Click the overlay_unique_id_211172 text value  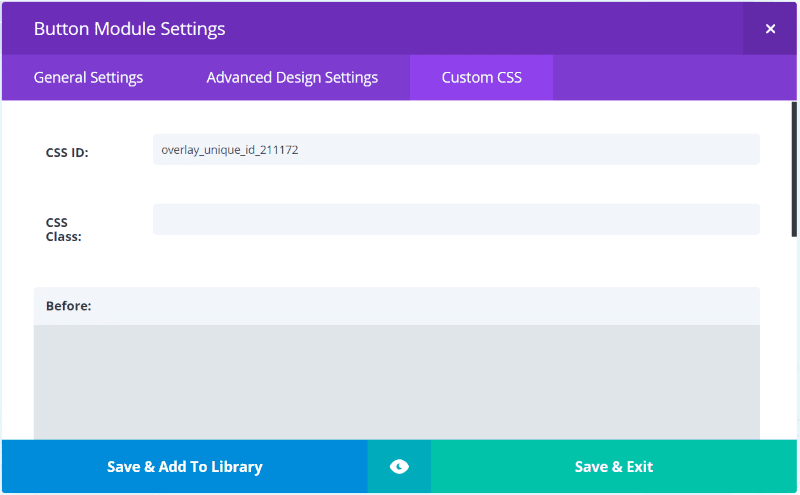(230, 150)
